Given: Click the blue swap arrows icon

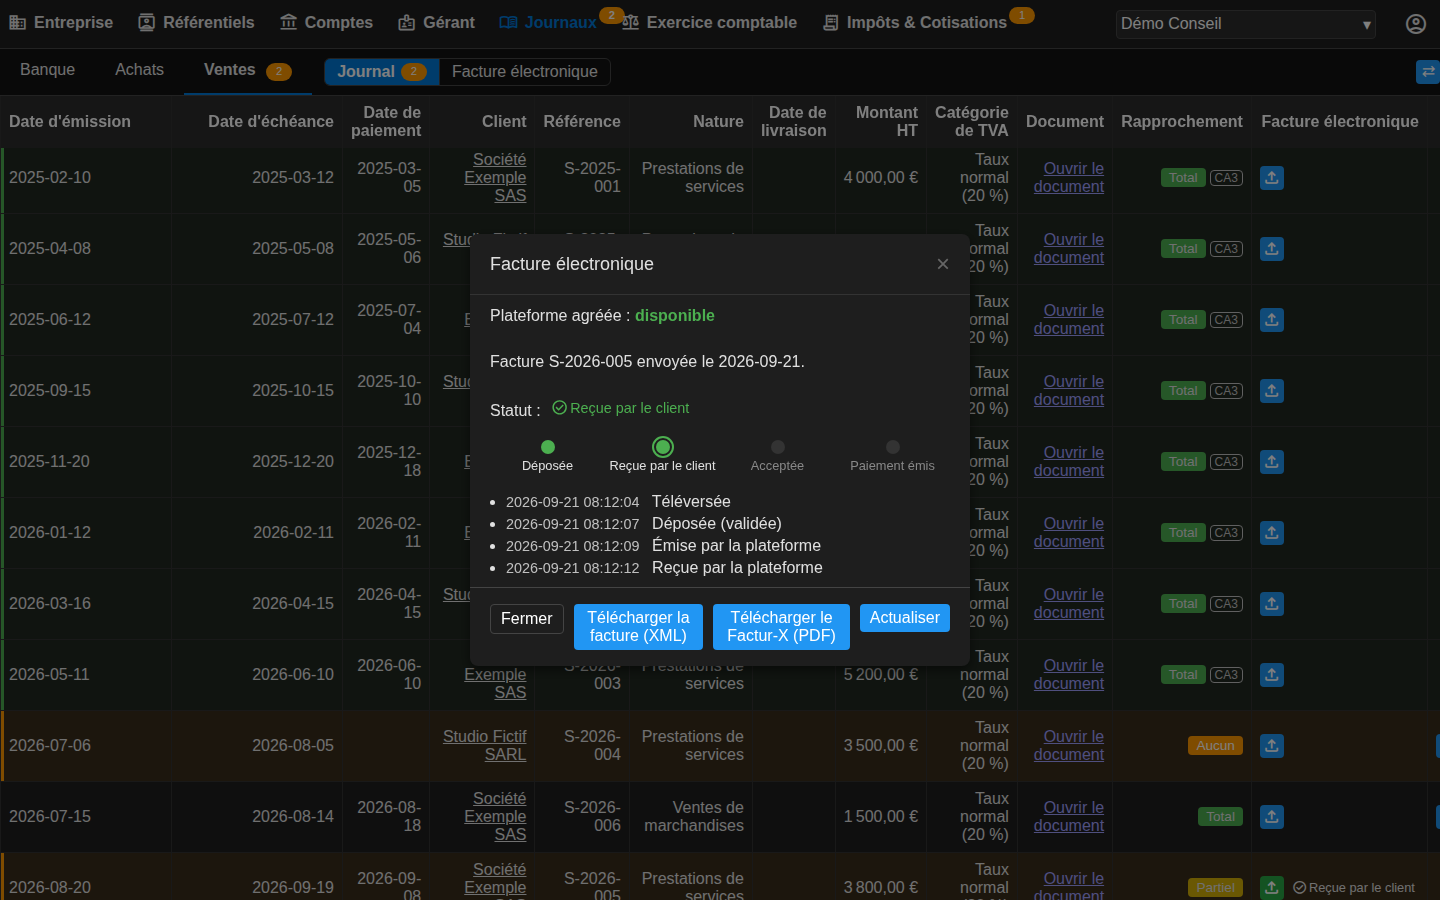Looking at the screenshot, I should (x=1428, y=71).
